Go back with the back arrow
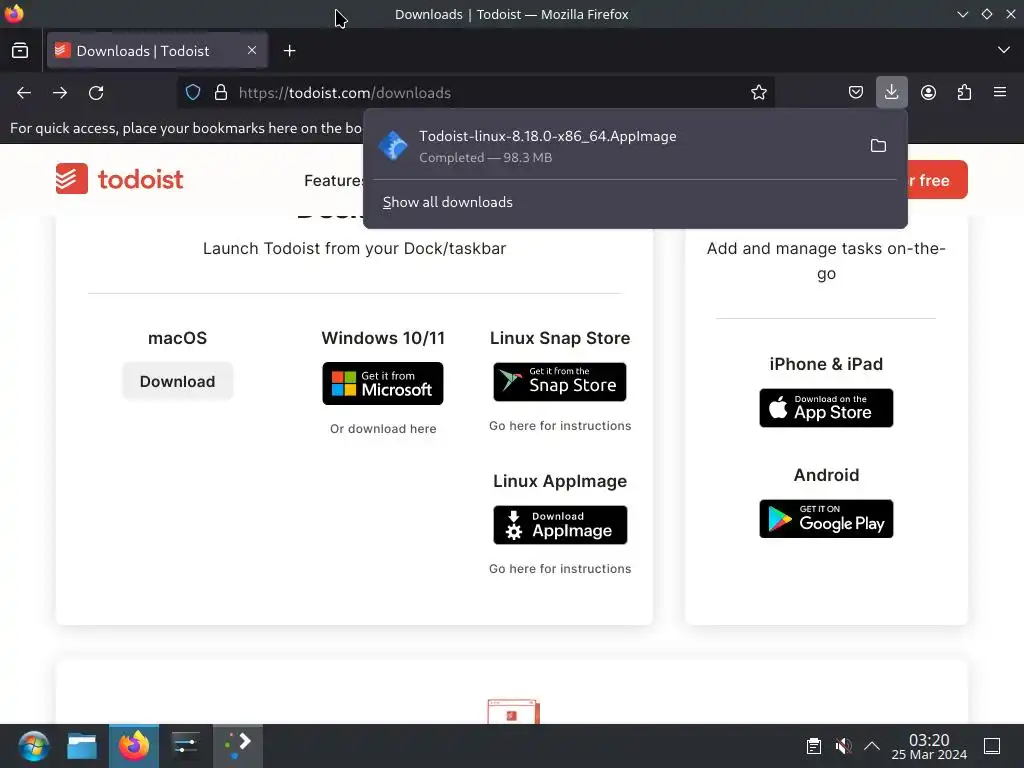 pos(24,93)
